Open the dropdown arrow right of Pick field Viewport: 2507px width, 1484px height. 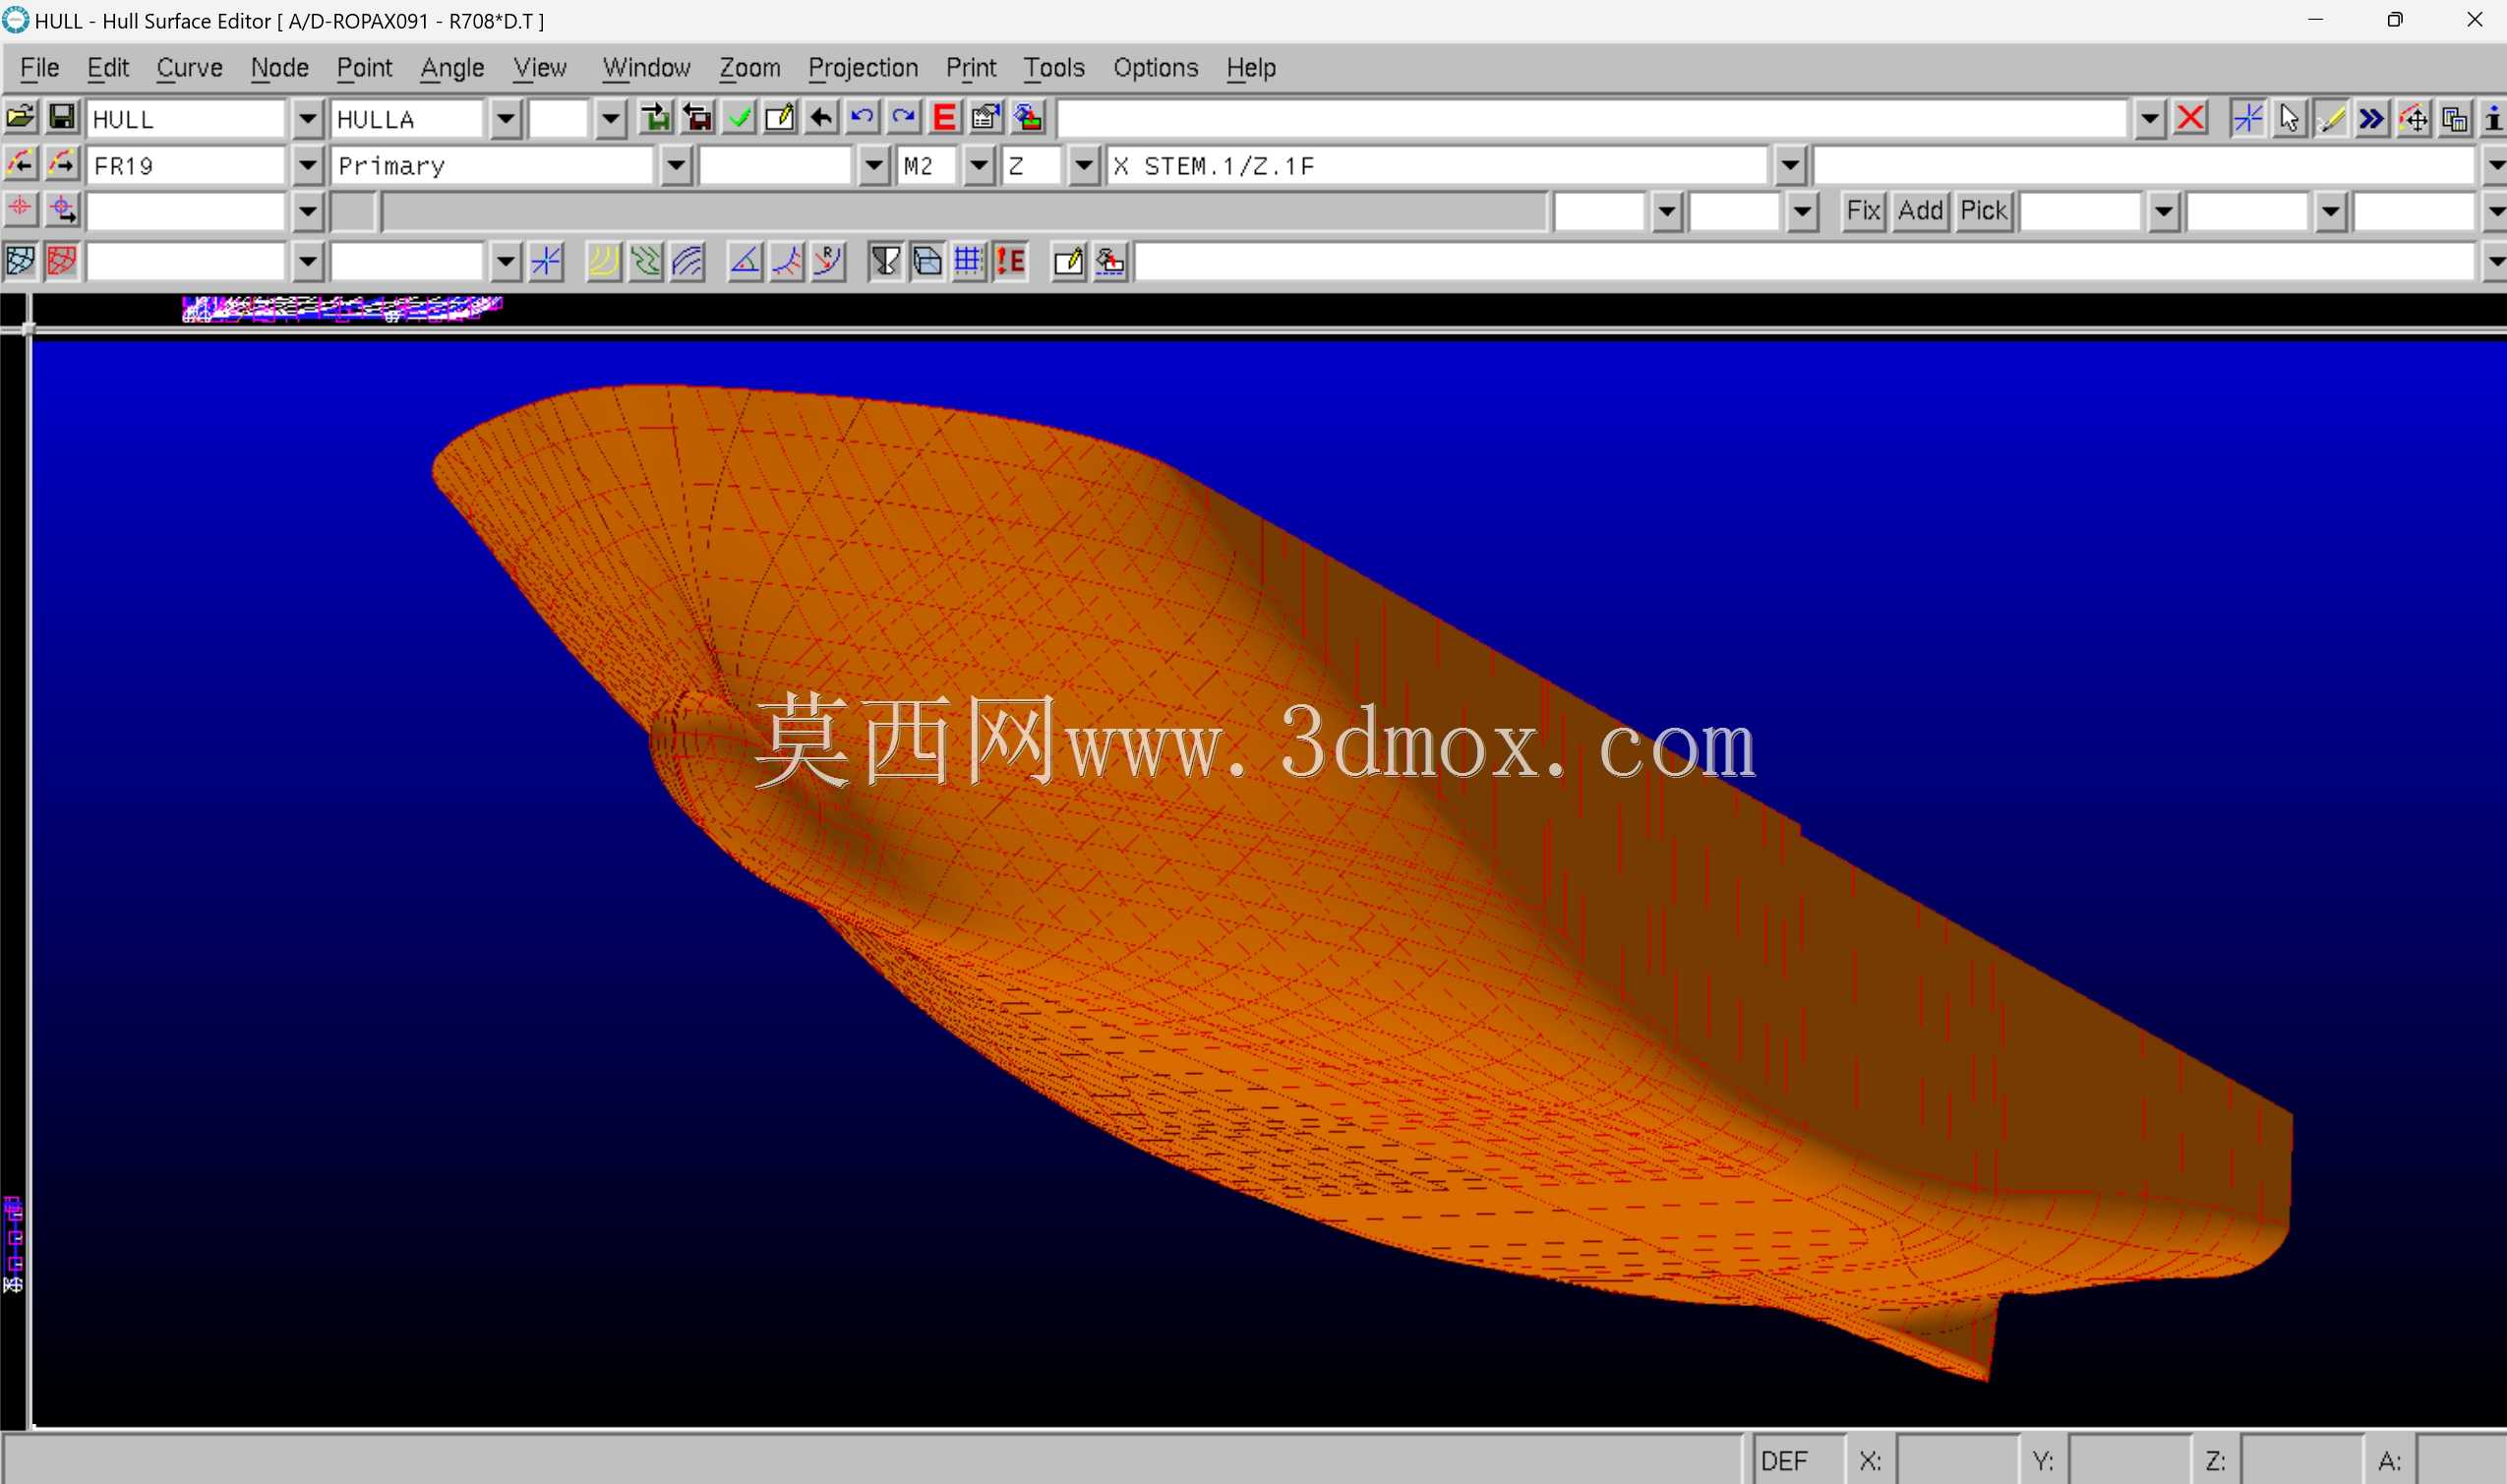pos(2163,211)
